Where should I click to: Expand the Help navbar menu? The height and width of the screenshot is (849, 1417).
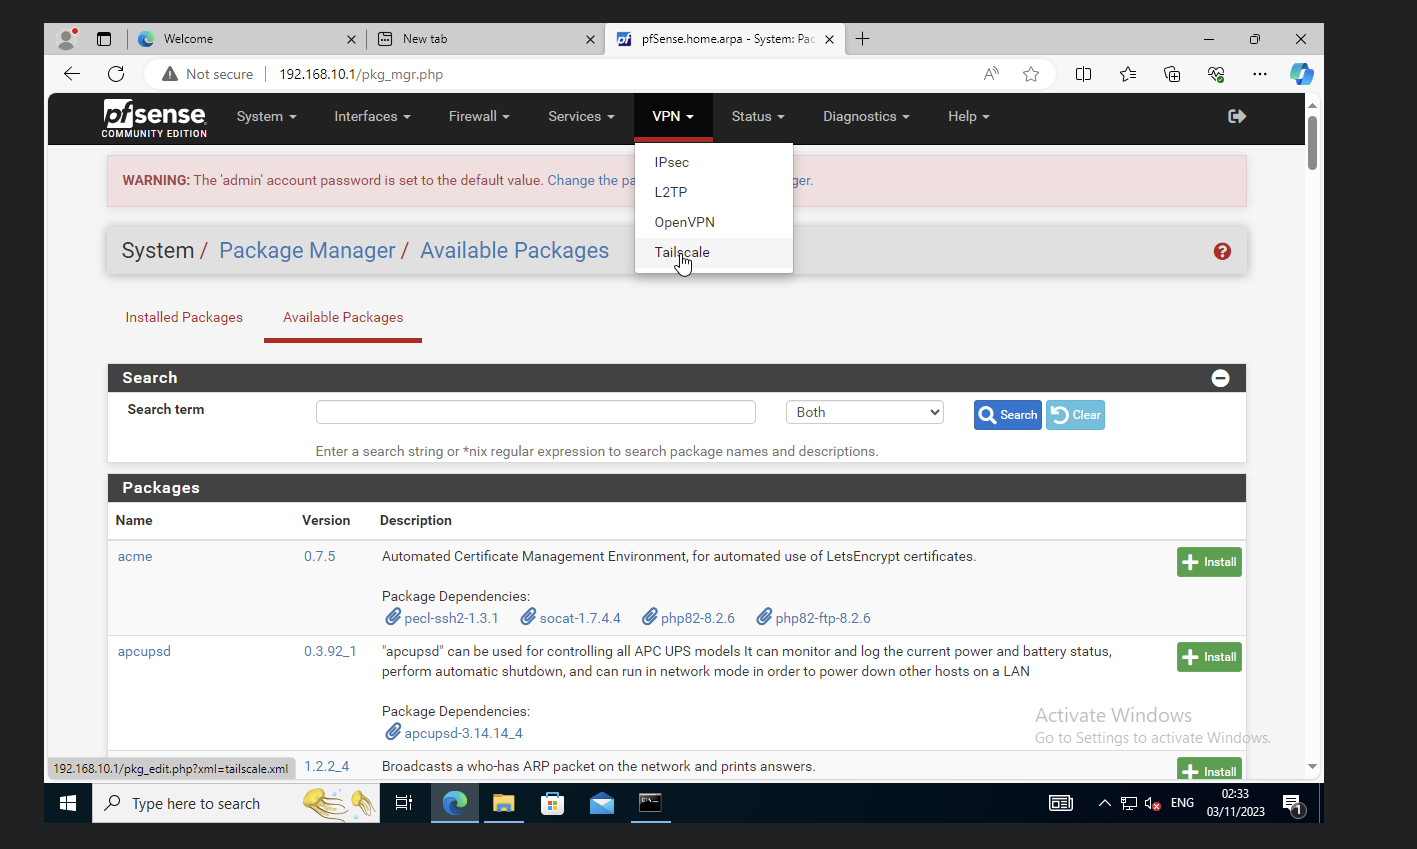pyautogui.click(x=969, y=116)
